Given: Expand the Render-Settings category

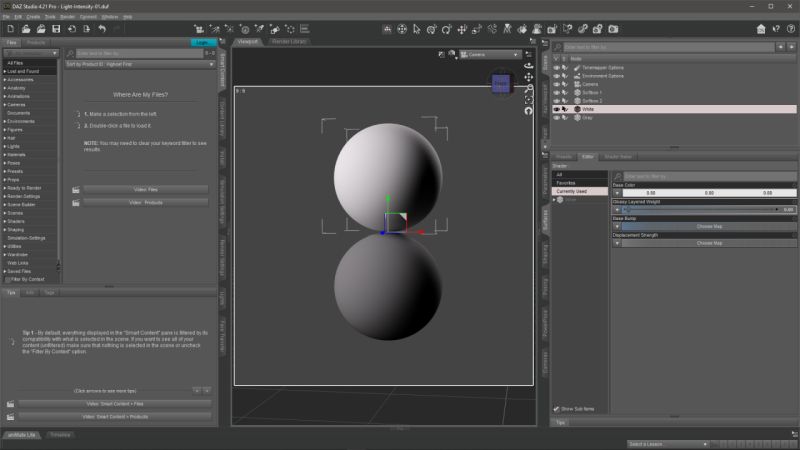Looking at the screenshot, I should (5, 196).
